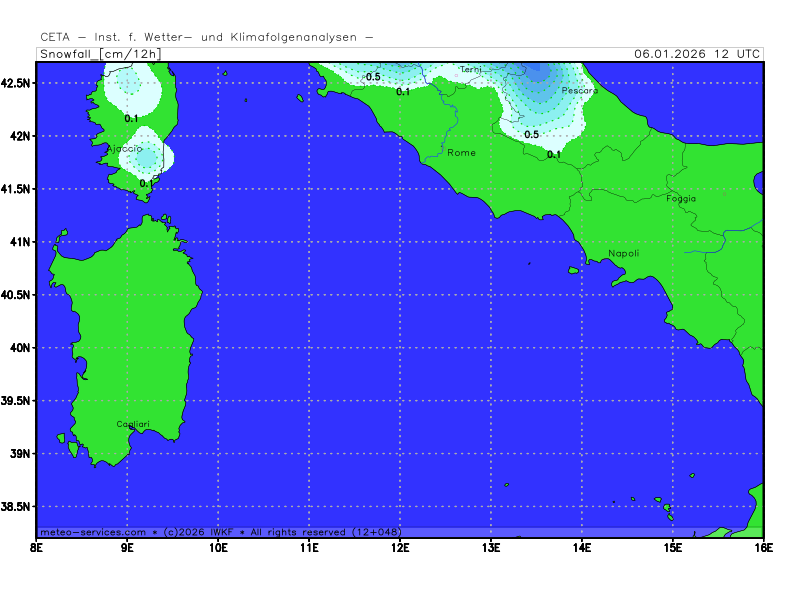Click the 0.1 contour label below Ajaccio
Viewport: 800px width, 600px height.
click(x=146, y=184)
